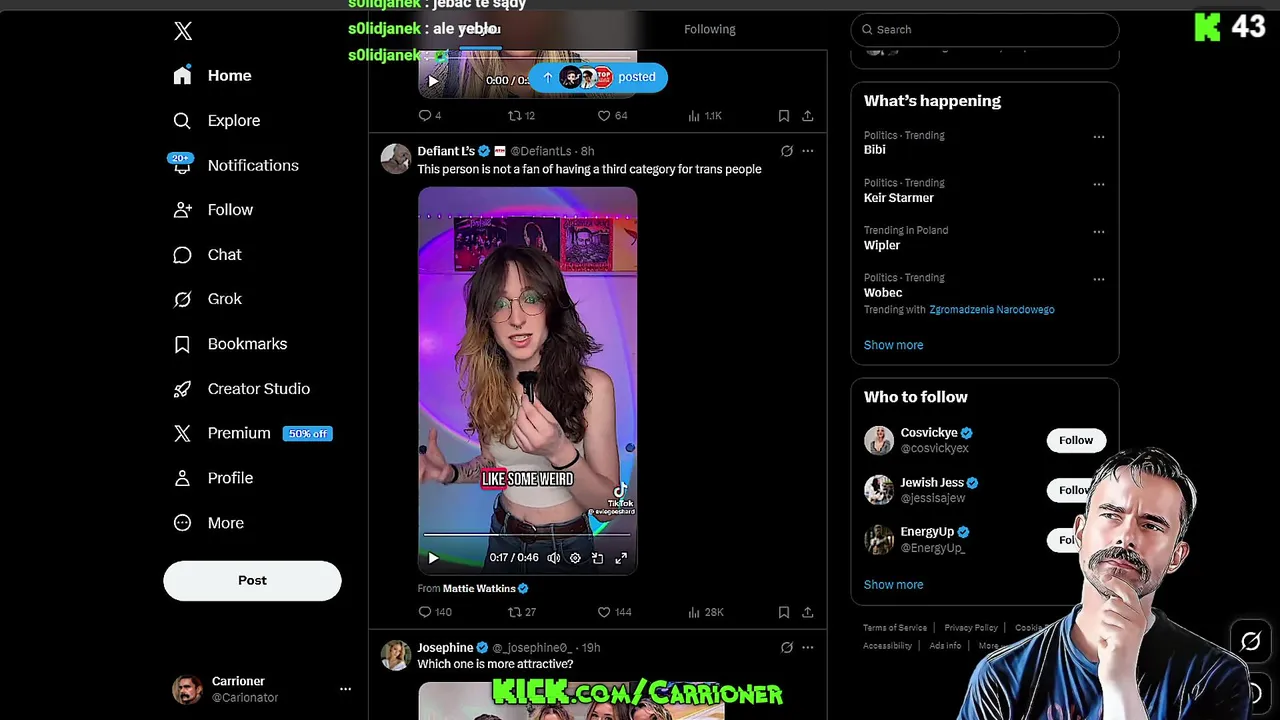Open Mattie Watkins source link
Image resolution: width=1280 pixels, height=720 pixels.
tap(479, 589)
